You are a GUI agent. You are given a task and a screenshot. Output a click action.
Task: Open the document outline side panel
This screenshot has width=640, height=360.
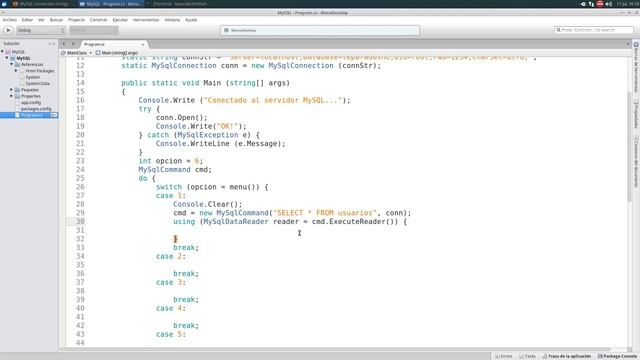point(636,161)
